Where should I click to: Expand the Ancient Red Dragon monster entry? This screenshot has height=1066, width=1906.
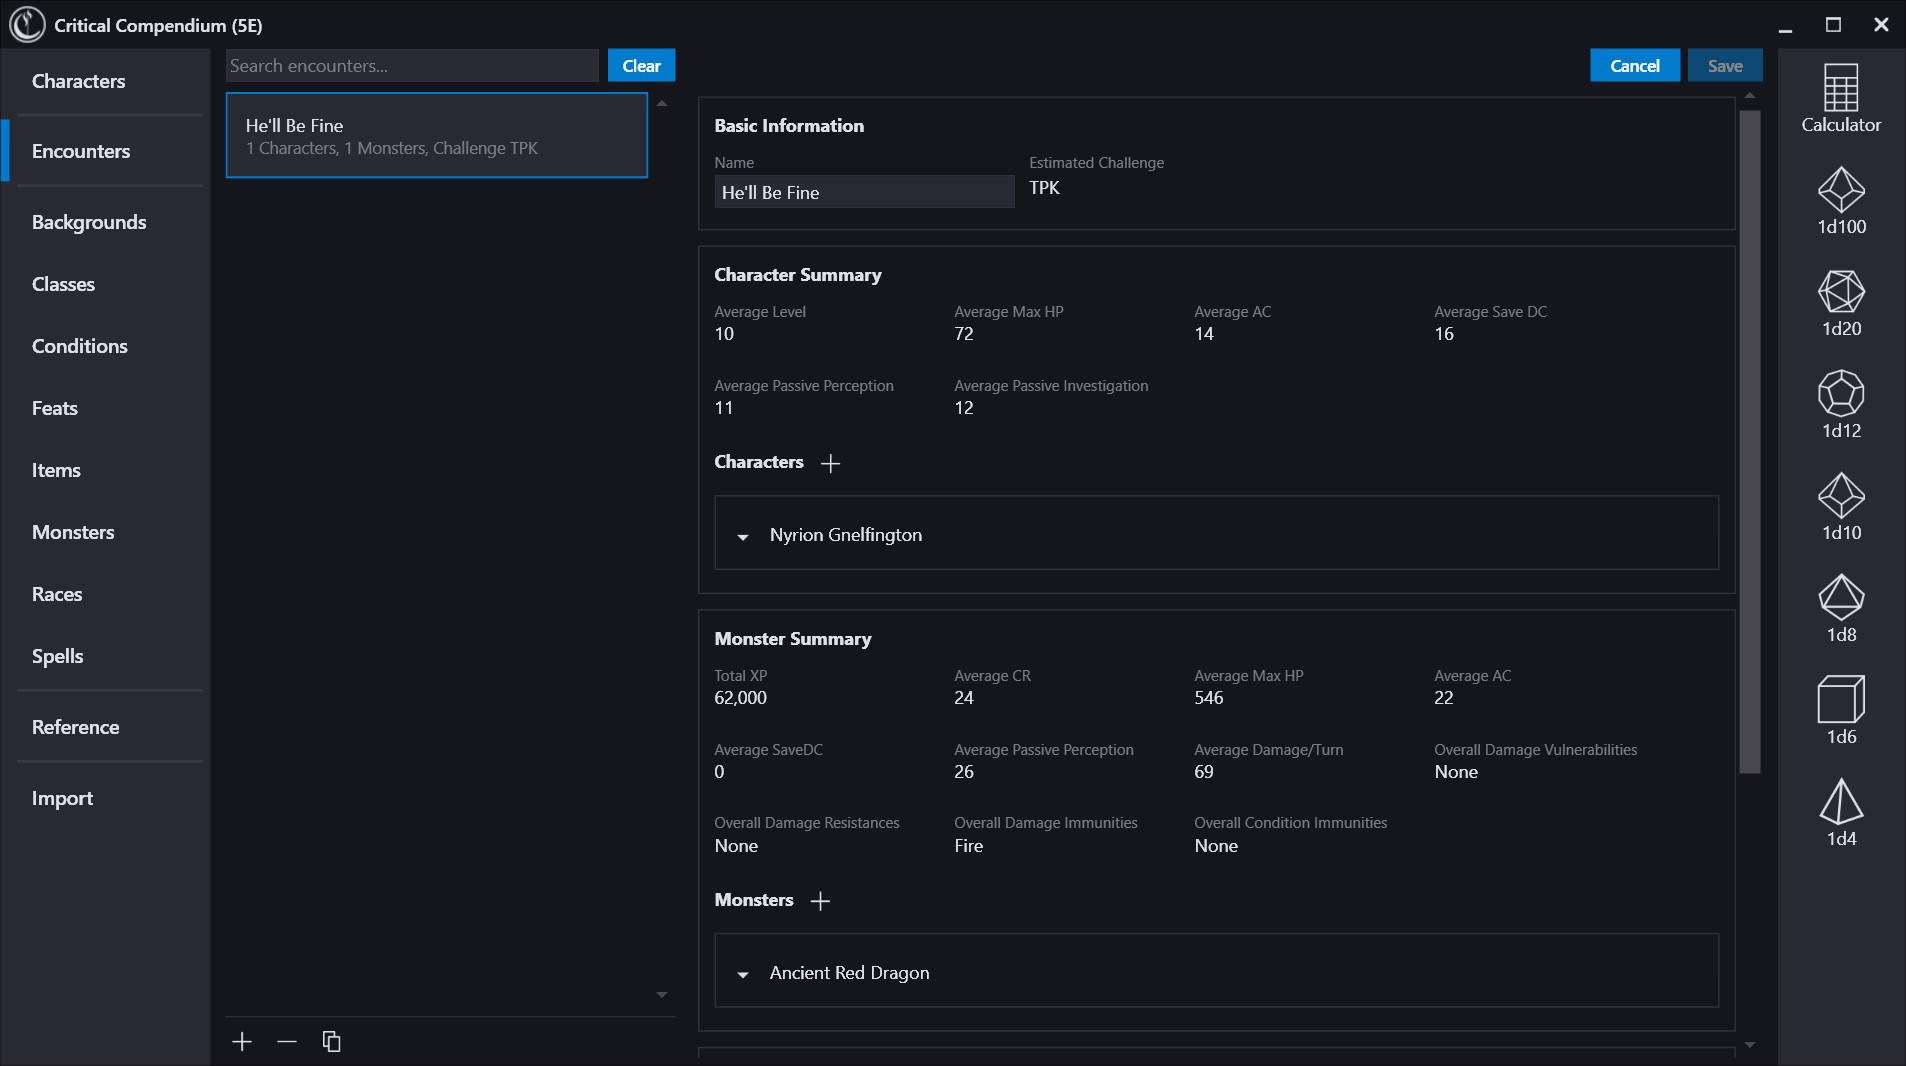(743, 975)
